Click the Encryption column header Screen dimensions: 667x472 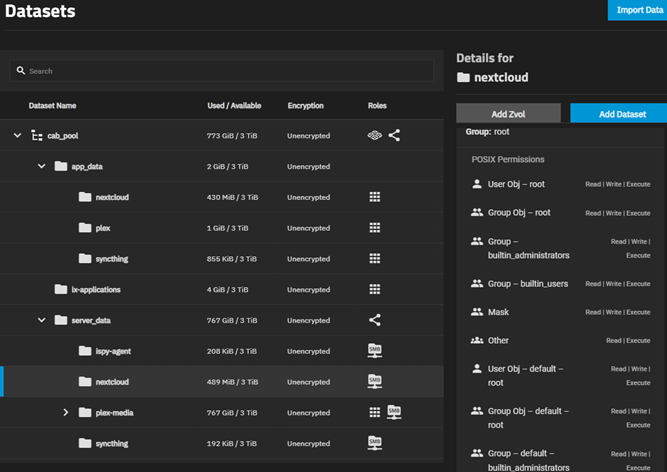[x=305, y=105]
